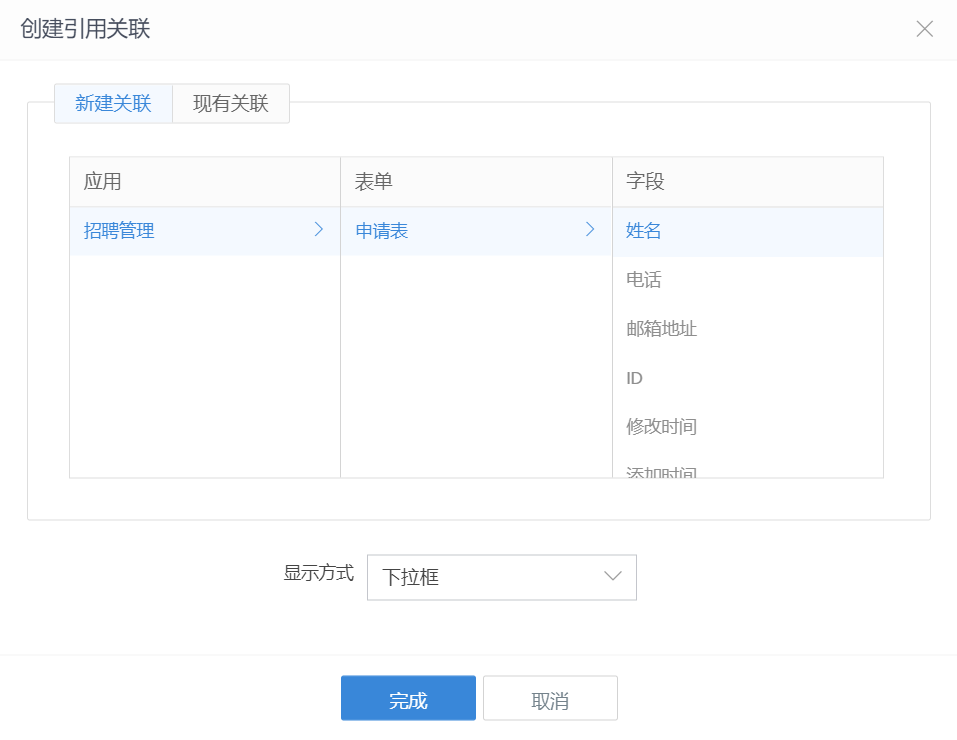Screen dimensions: 957x740
Task: Click the 应用 column header
Action: point(103,182)
